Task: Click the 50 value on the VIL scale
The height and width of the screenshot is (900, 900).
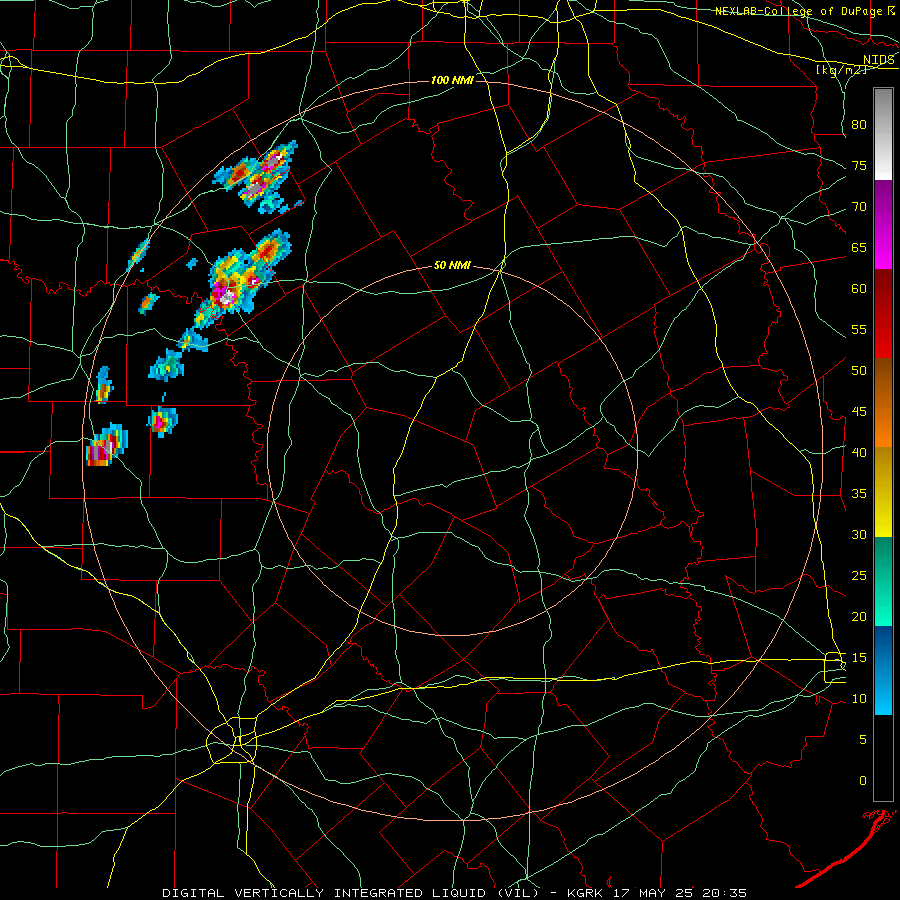Action: 859,371
